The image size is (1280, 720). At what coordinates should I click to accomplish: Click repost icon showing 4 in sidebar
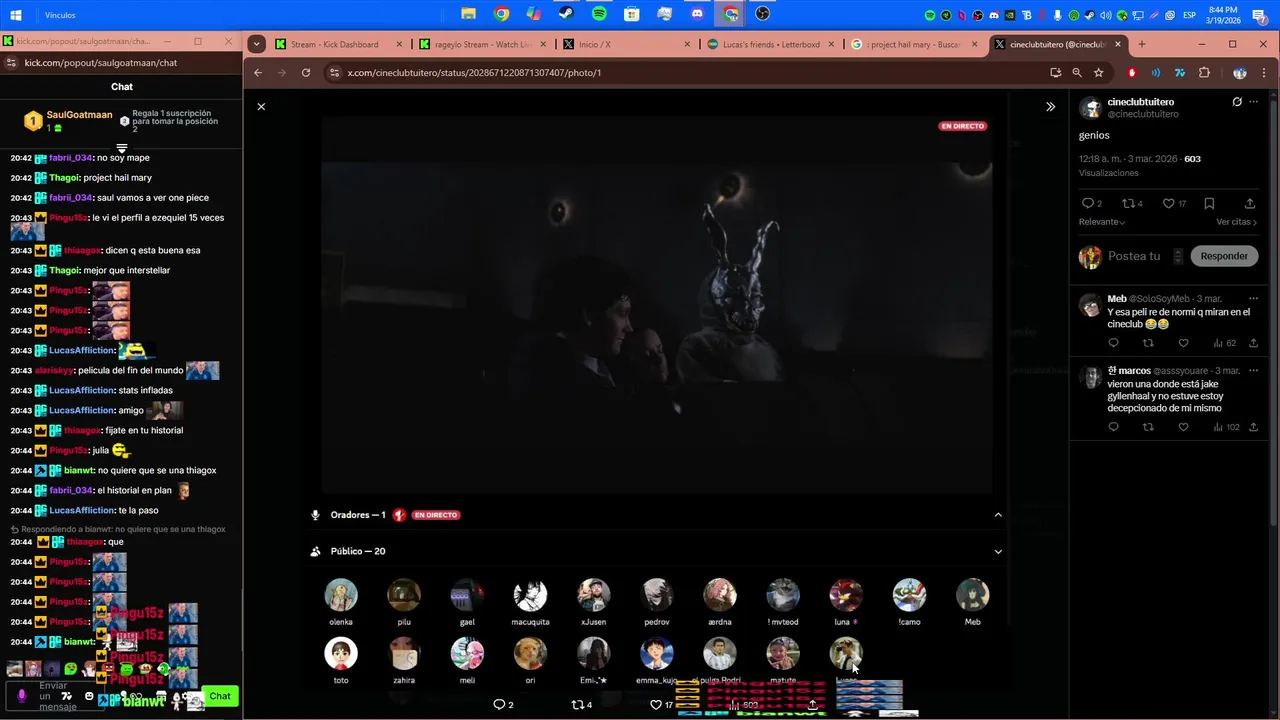point(1132,204)
